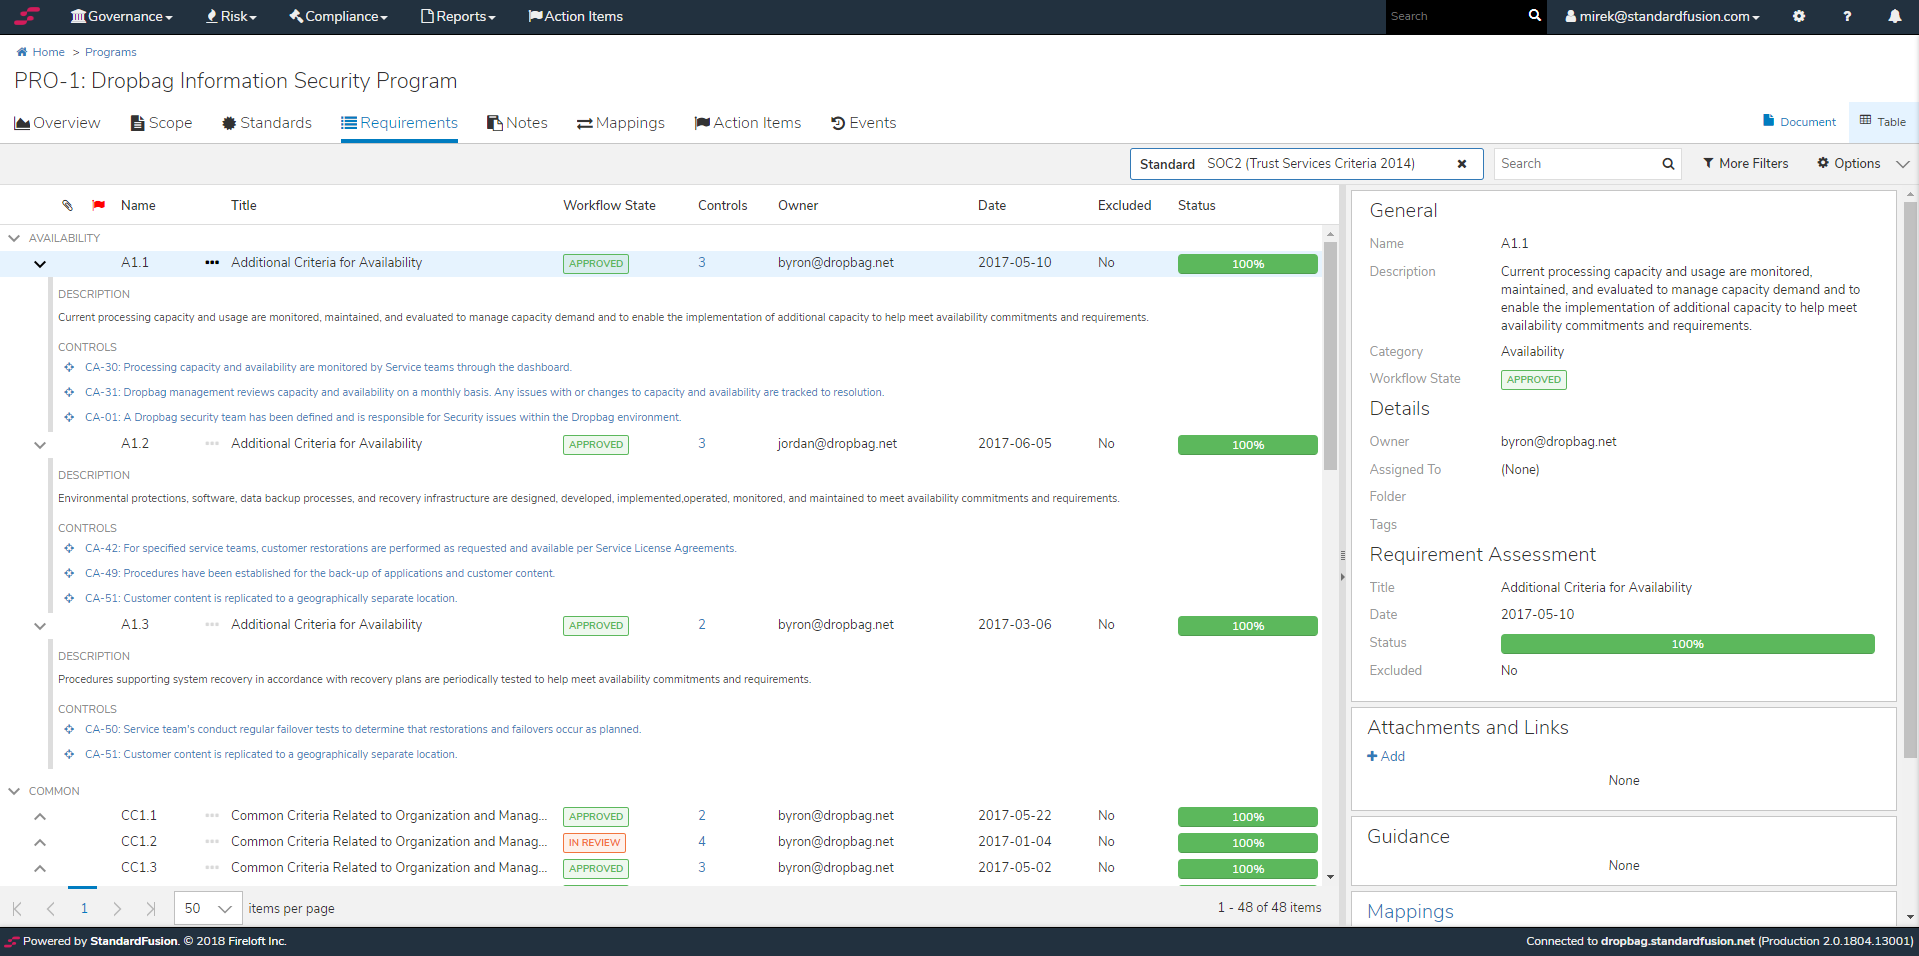
Task: Click the control icon beside CA-42
Action: (x=69, y=549)
